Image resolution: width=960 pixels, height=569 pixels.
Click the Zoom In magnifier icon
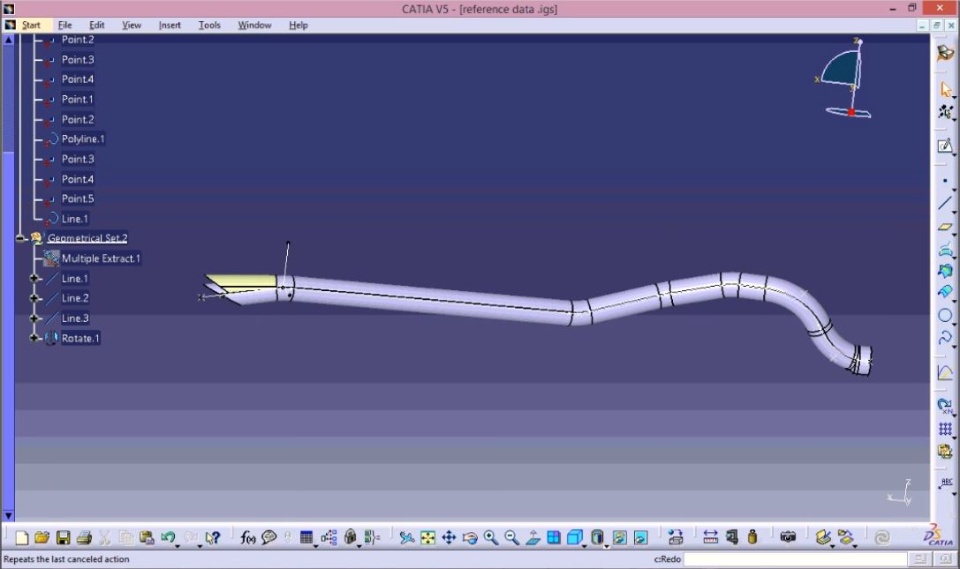490,538
